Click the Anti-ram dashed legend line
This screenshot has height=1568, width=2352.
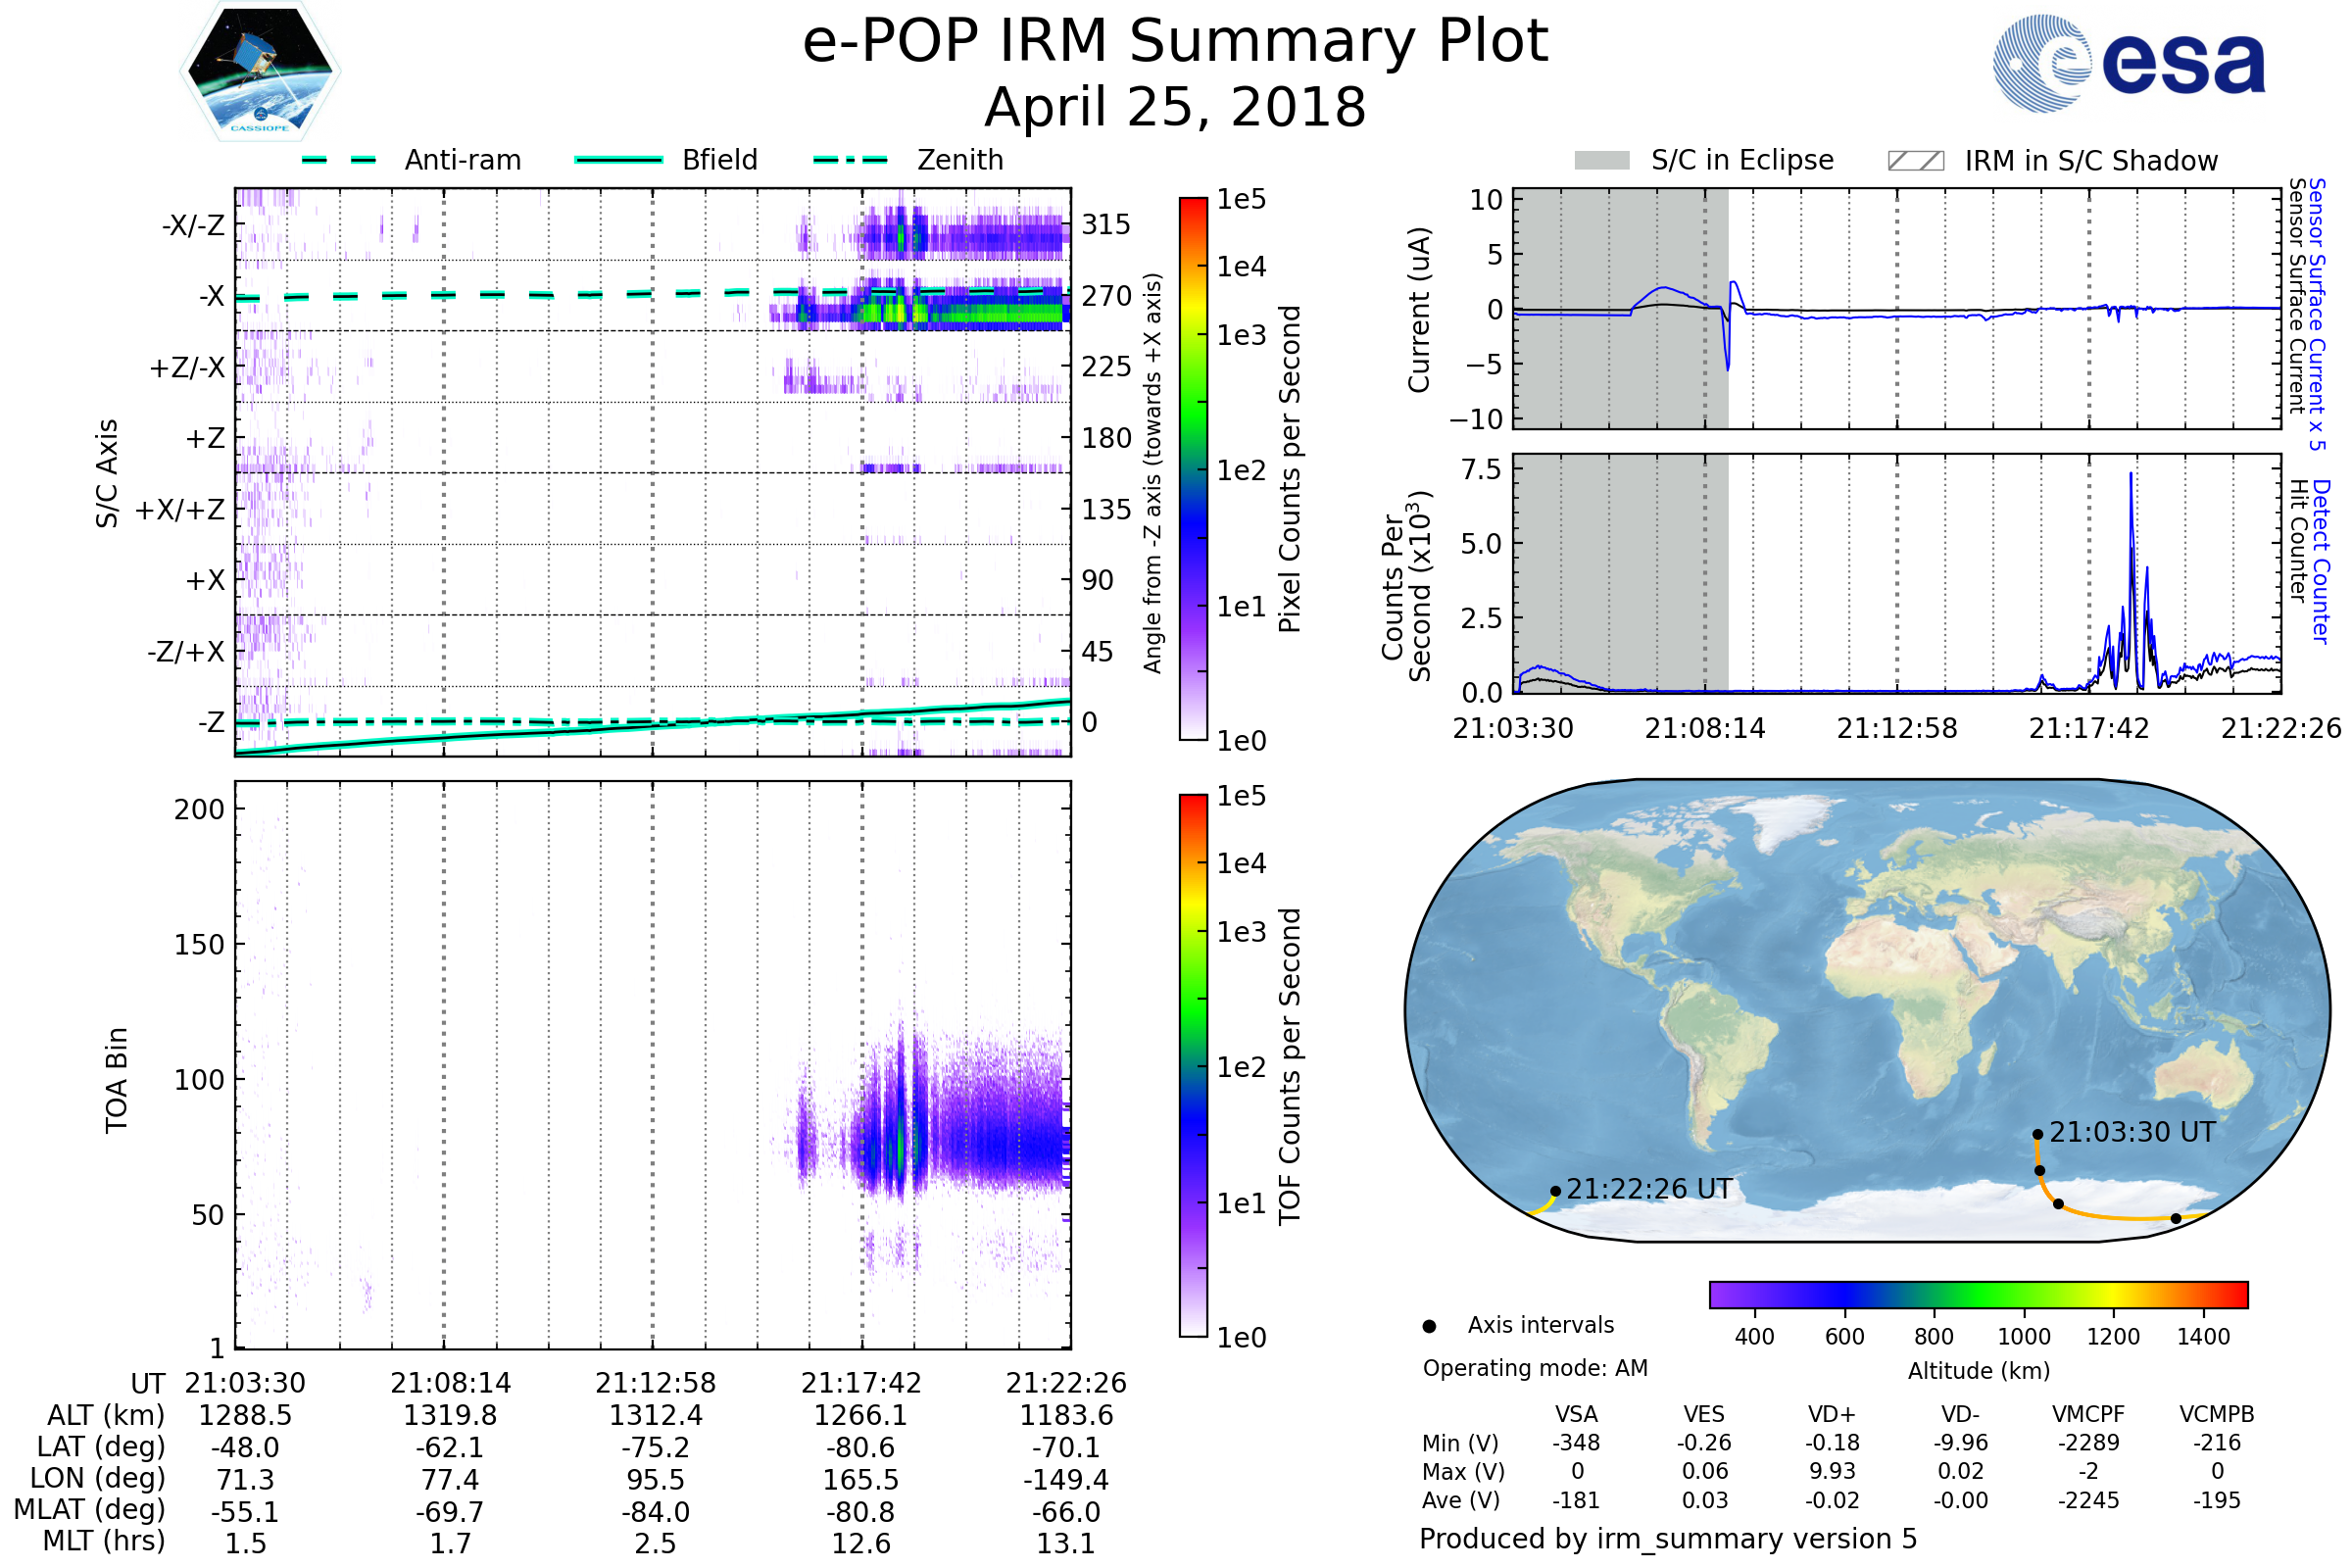pyautogui.click(x=339, y=160)
